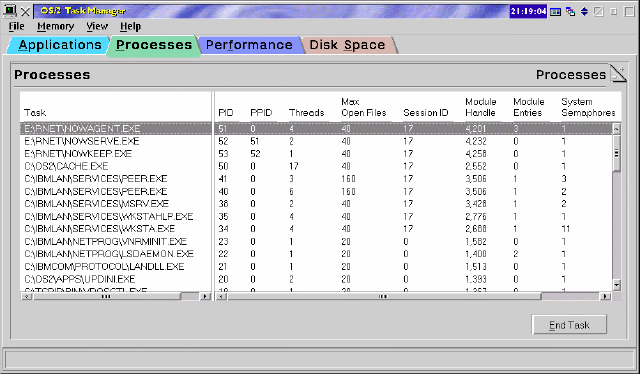
Task: Open the system menu computer icon
Action: pyautogui.click(x=10, y=11)
